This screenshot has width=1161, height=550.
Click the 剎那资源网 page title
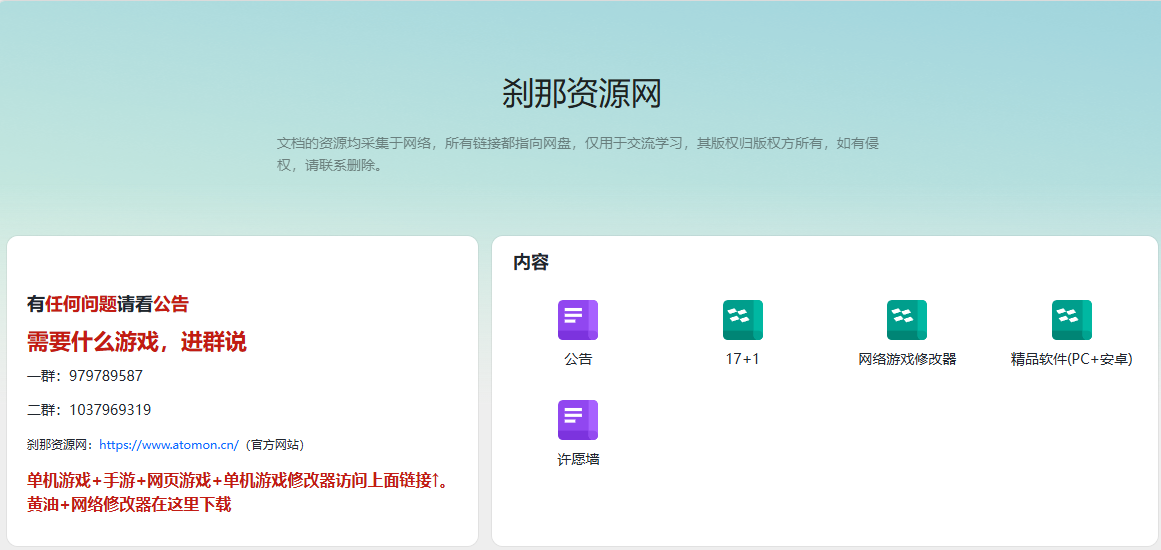(x=581, y=95)
